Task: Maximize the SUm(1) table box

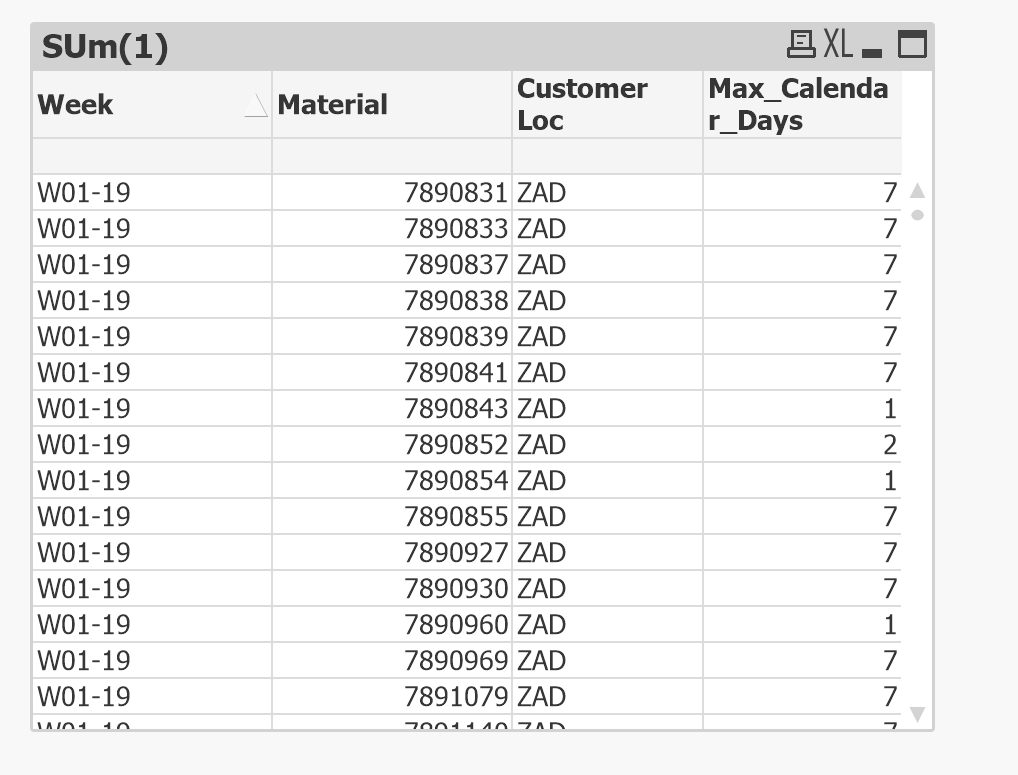Action: (x=912, y=44)
